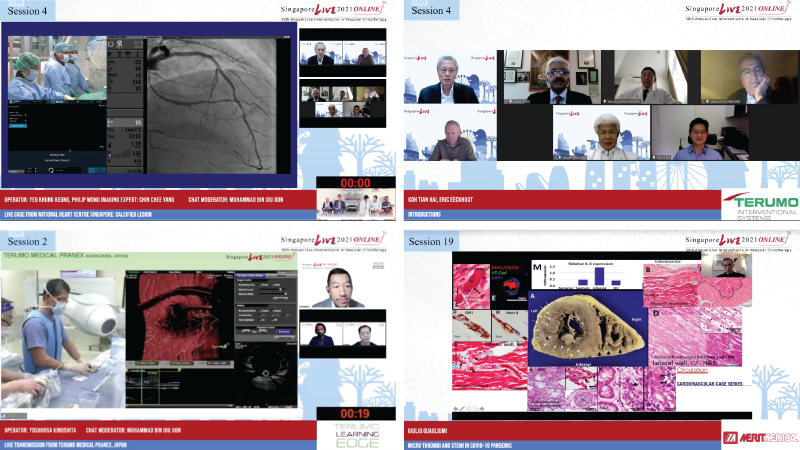The width and height of the screenshot is (800, 450).
Task: Open two-panelist video thumbnail beside the angiogram
Action: pyautogui.click(x=342, y=53)
